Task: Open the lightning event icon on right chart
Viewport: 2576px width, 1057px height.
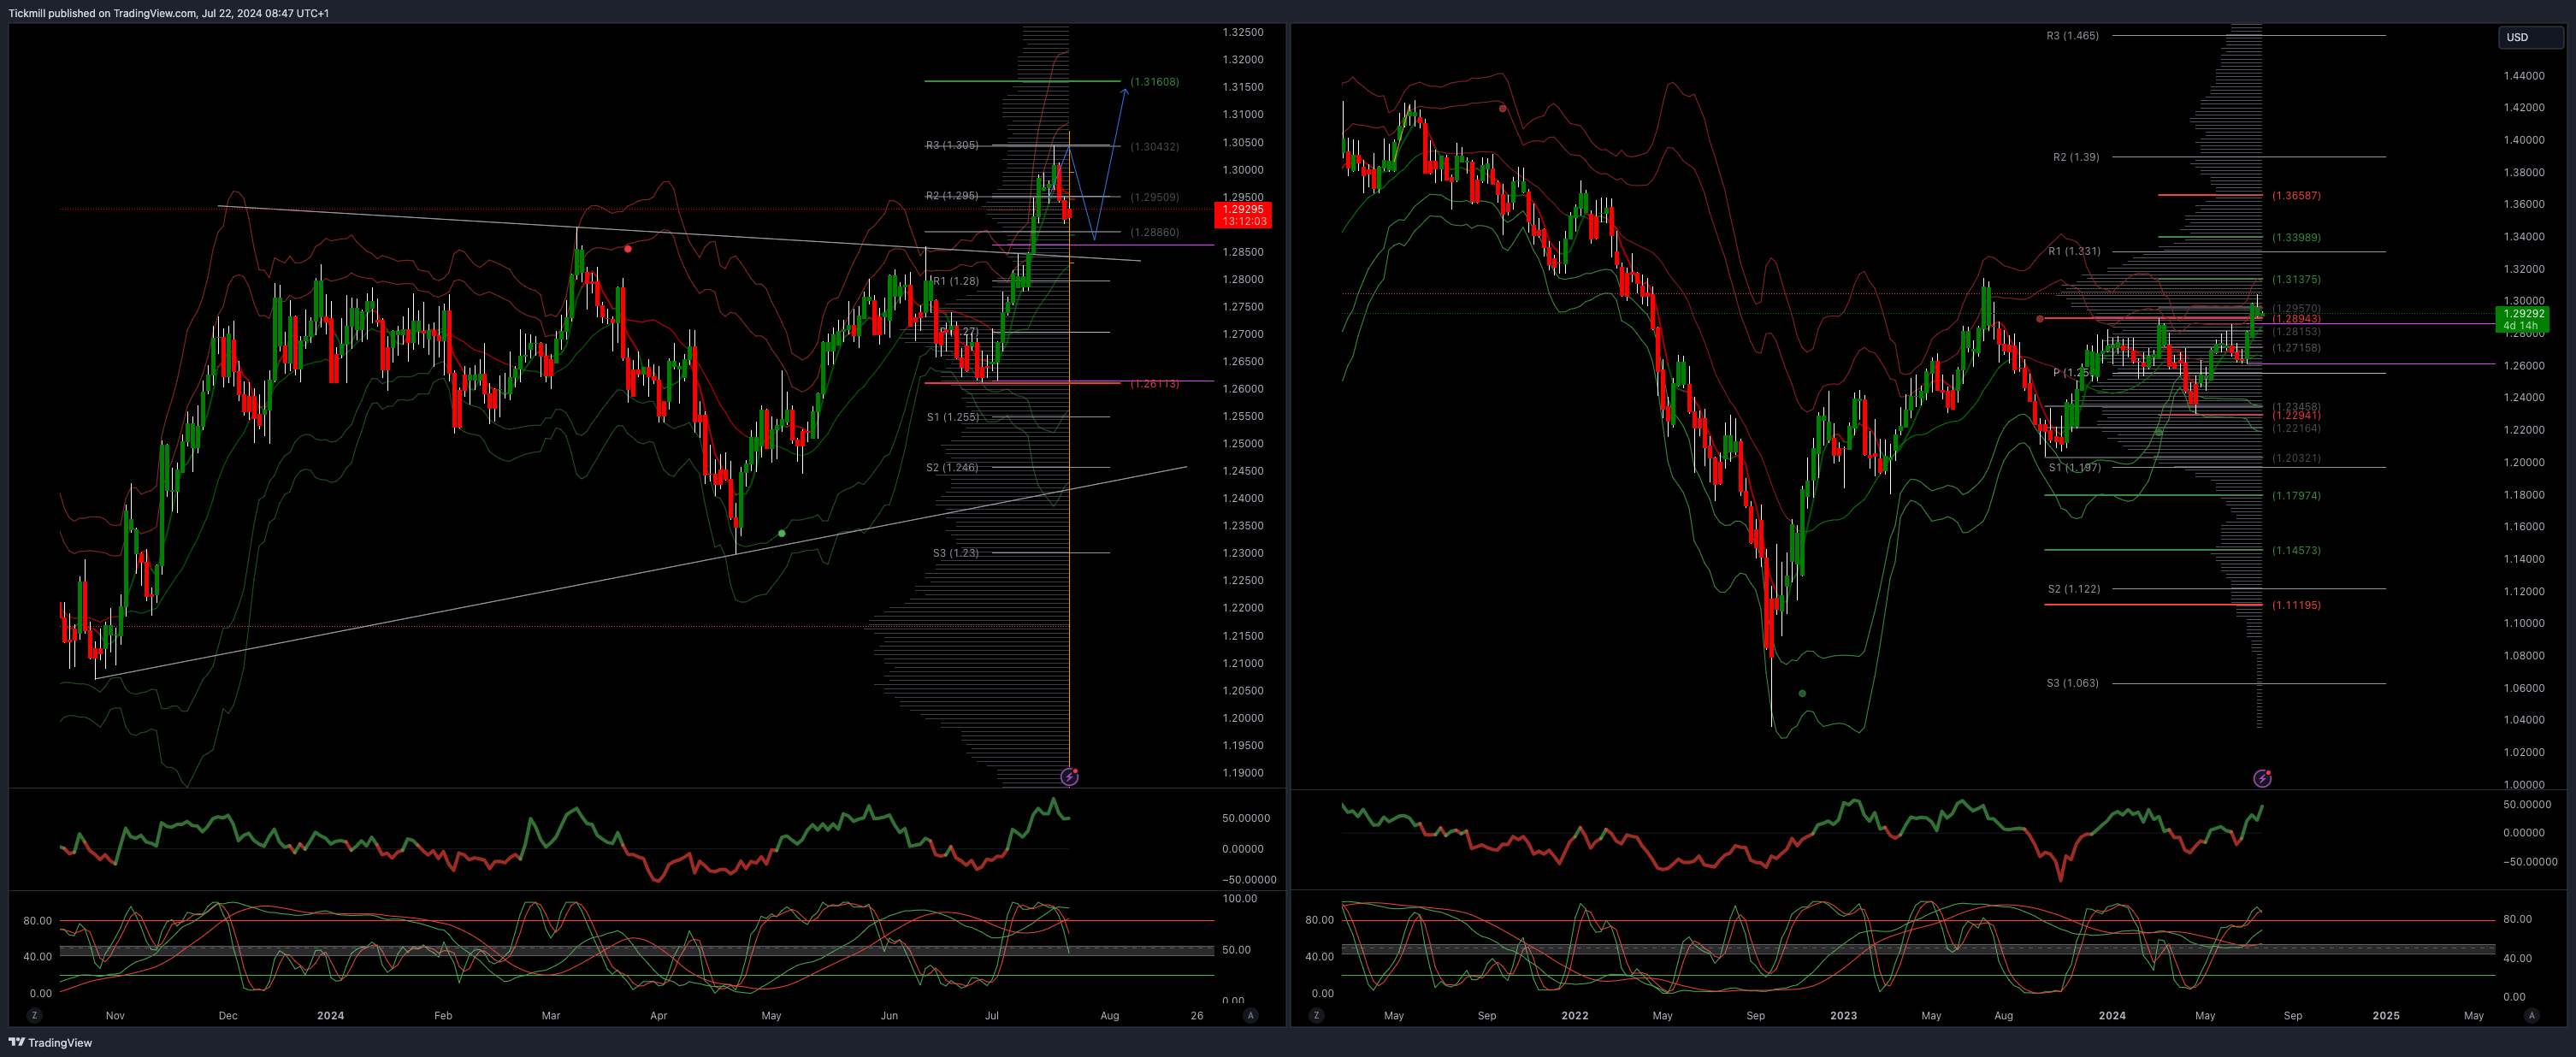Action: click(x=2262, y=778)
